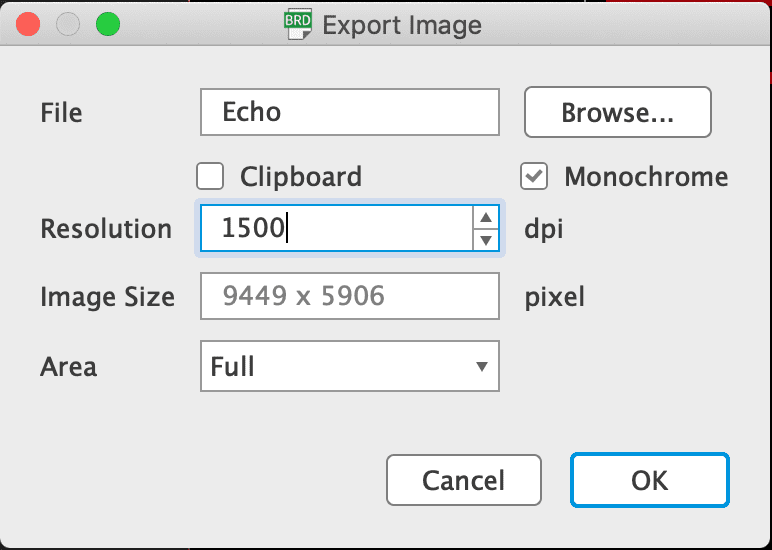
Task: Enable the Clipboard checkbox
Action: pos(210,177)
